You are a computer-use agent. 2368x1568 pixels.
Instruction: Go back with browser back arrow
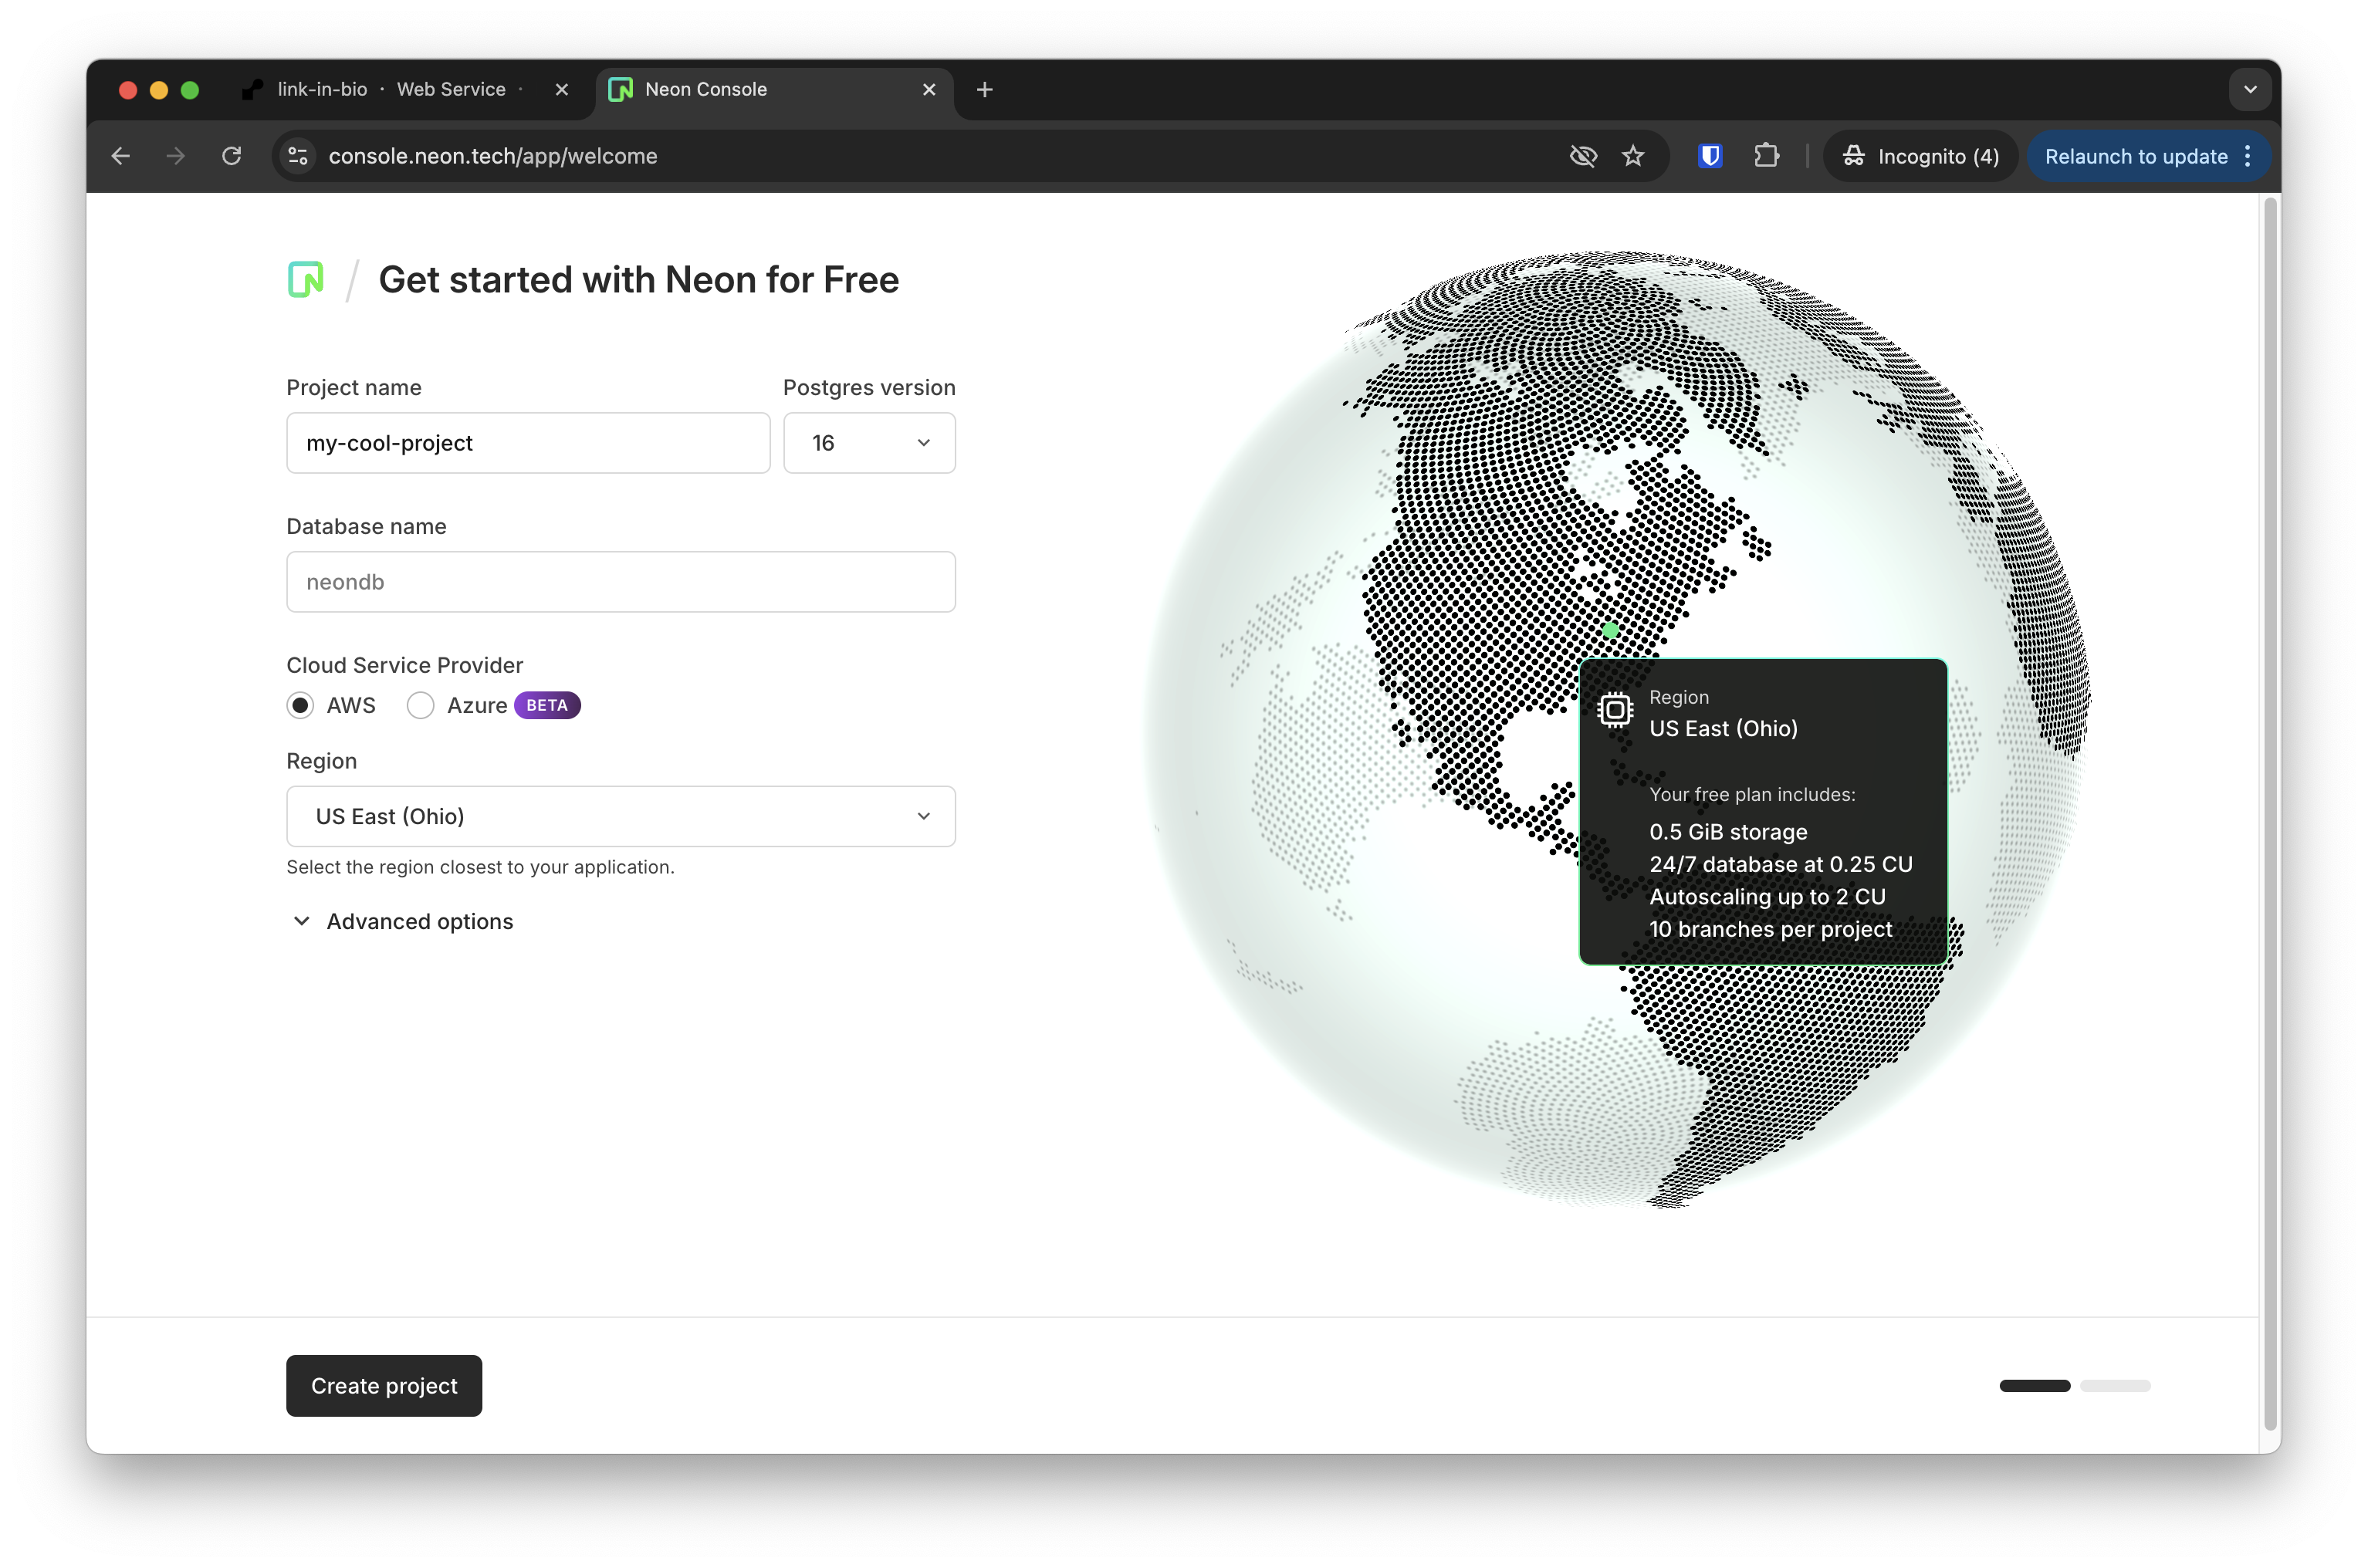[x=121, y=156]
